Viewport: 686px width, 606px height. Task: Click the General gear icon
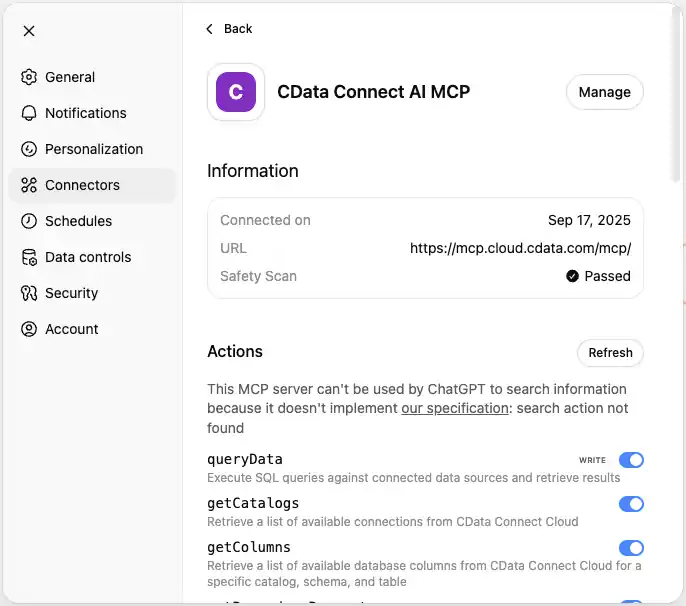coord(29,77)
